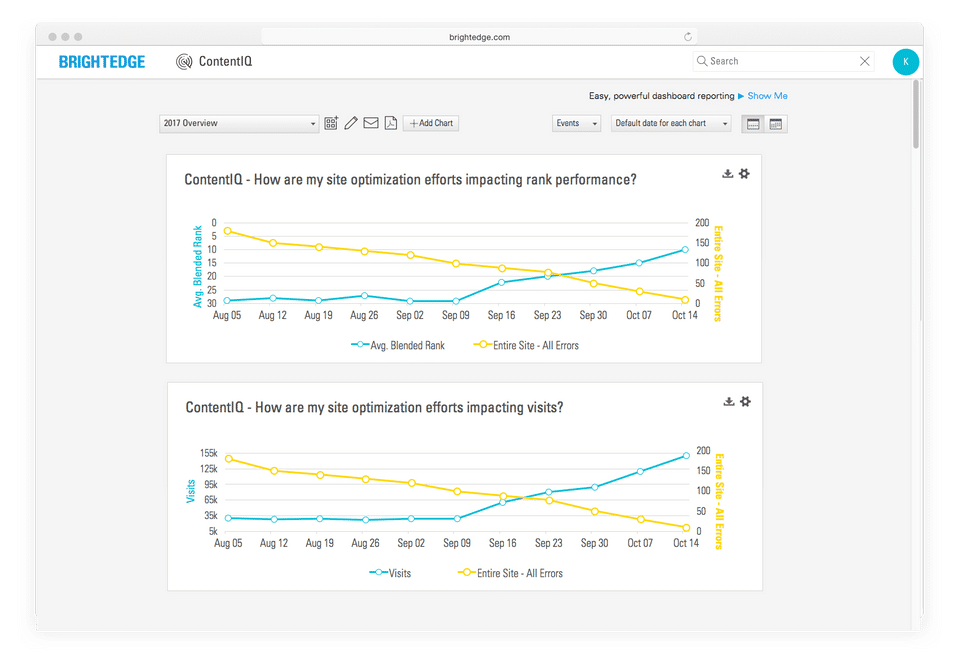Export dashboard as PDF icon

pos(391,123)
